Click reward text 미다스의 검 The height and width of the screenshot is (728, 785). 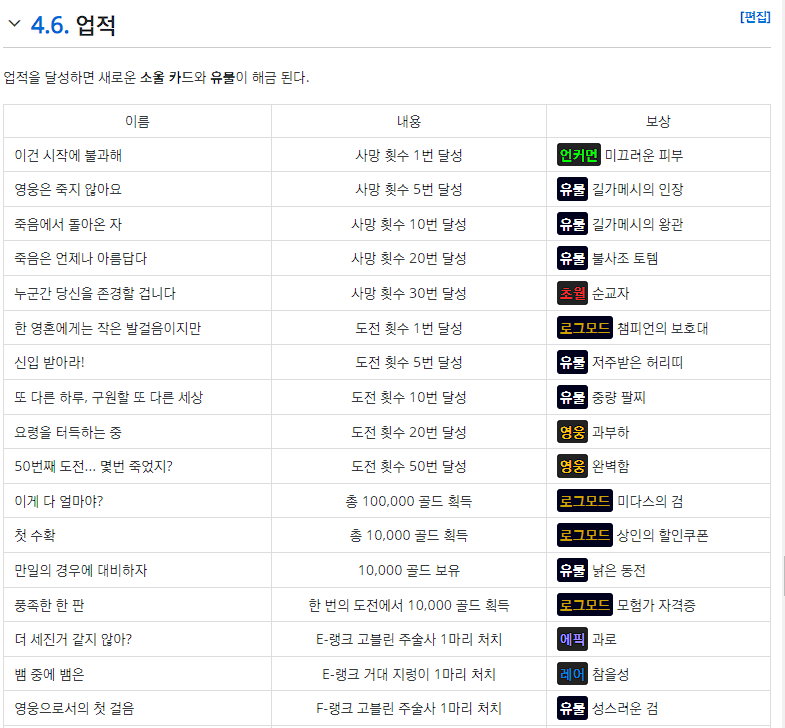coord(650,501)
